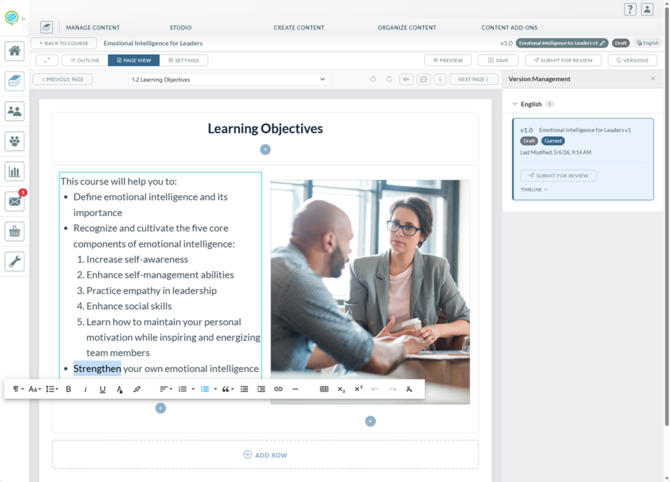Open the Courses book stack icon in sidebar
Image resolution: width=670 pixels, height=482 pixels.
click(15, 81)
